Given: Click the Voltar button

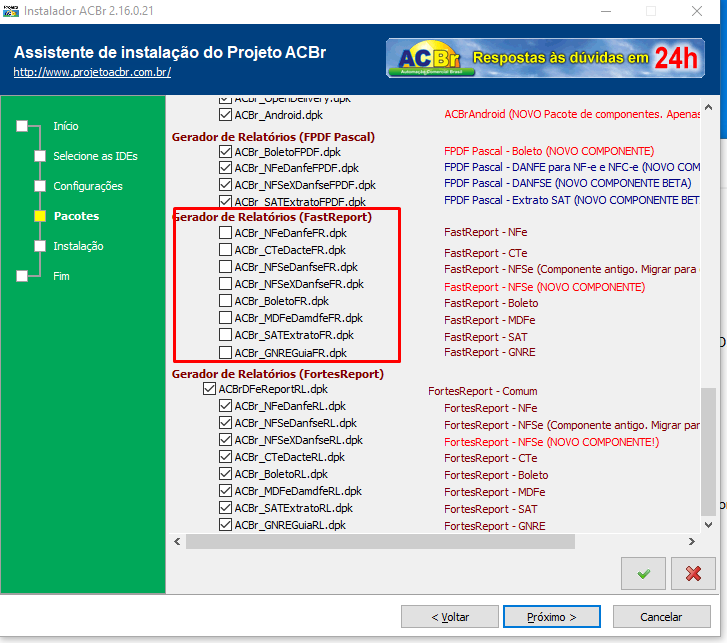Looking at the screenshot, I should [450, 617].
